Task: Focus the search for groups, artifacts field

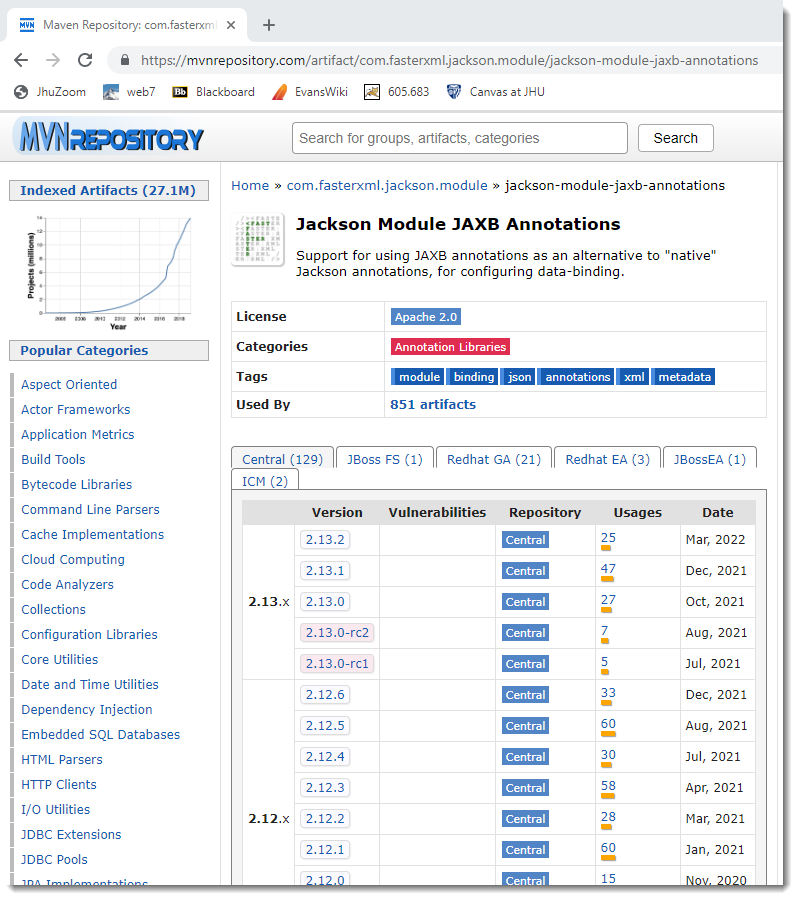Action: pos(459,138)
